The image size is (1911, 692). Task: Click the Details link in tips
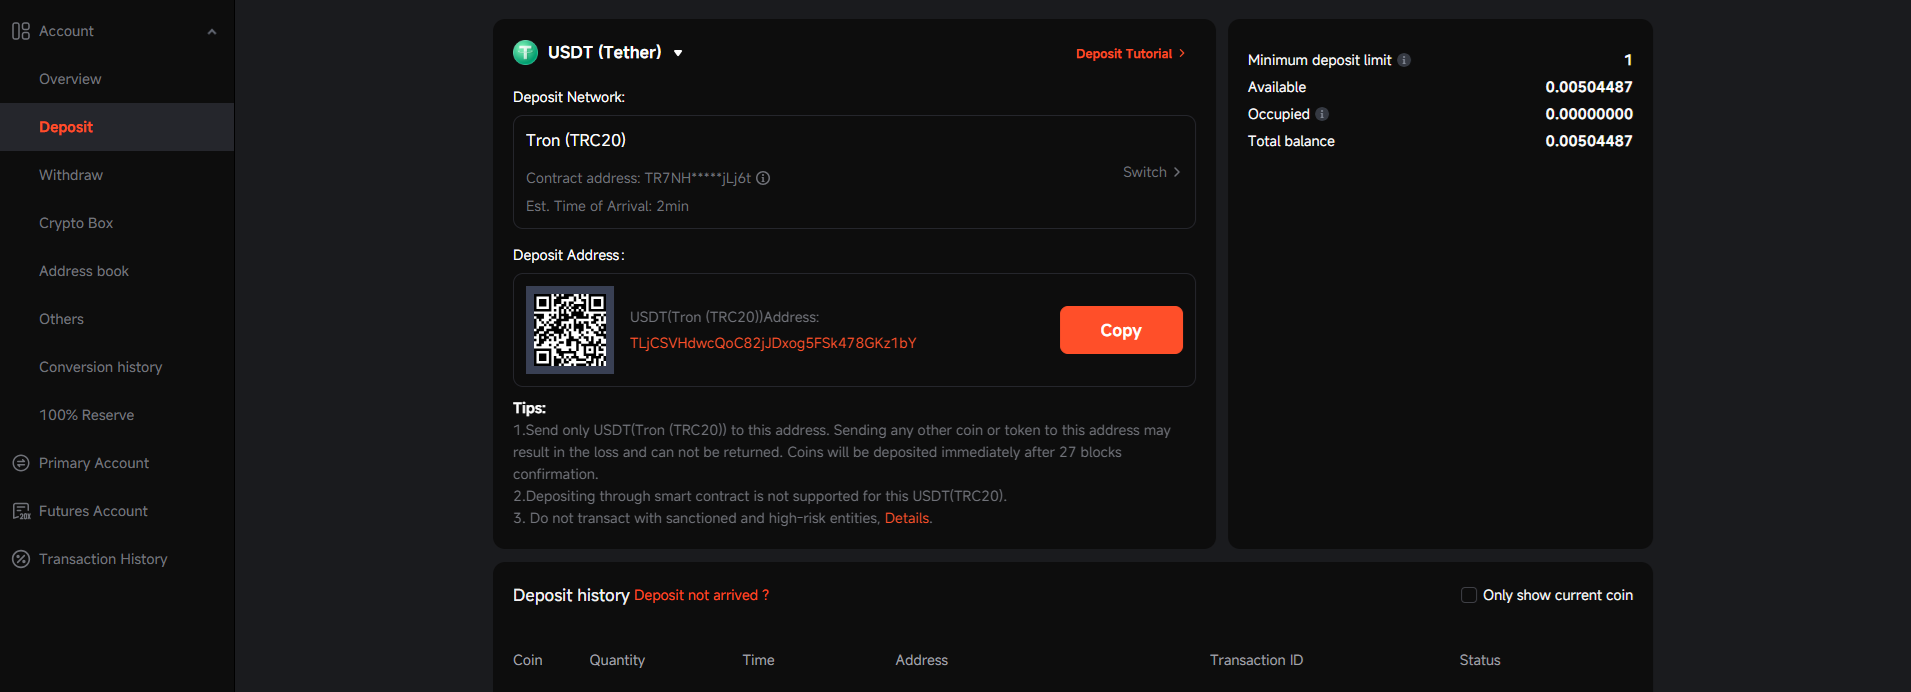coord(907,518)
